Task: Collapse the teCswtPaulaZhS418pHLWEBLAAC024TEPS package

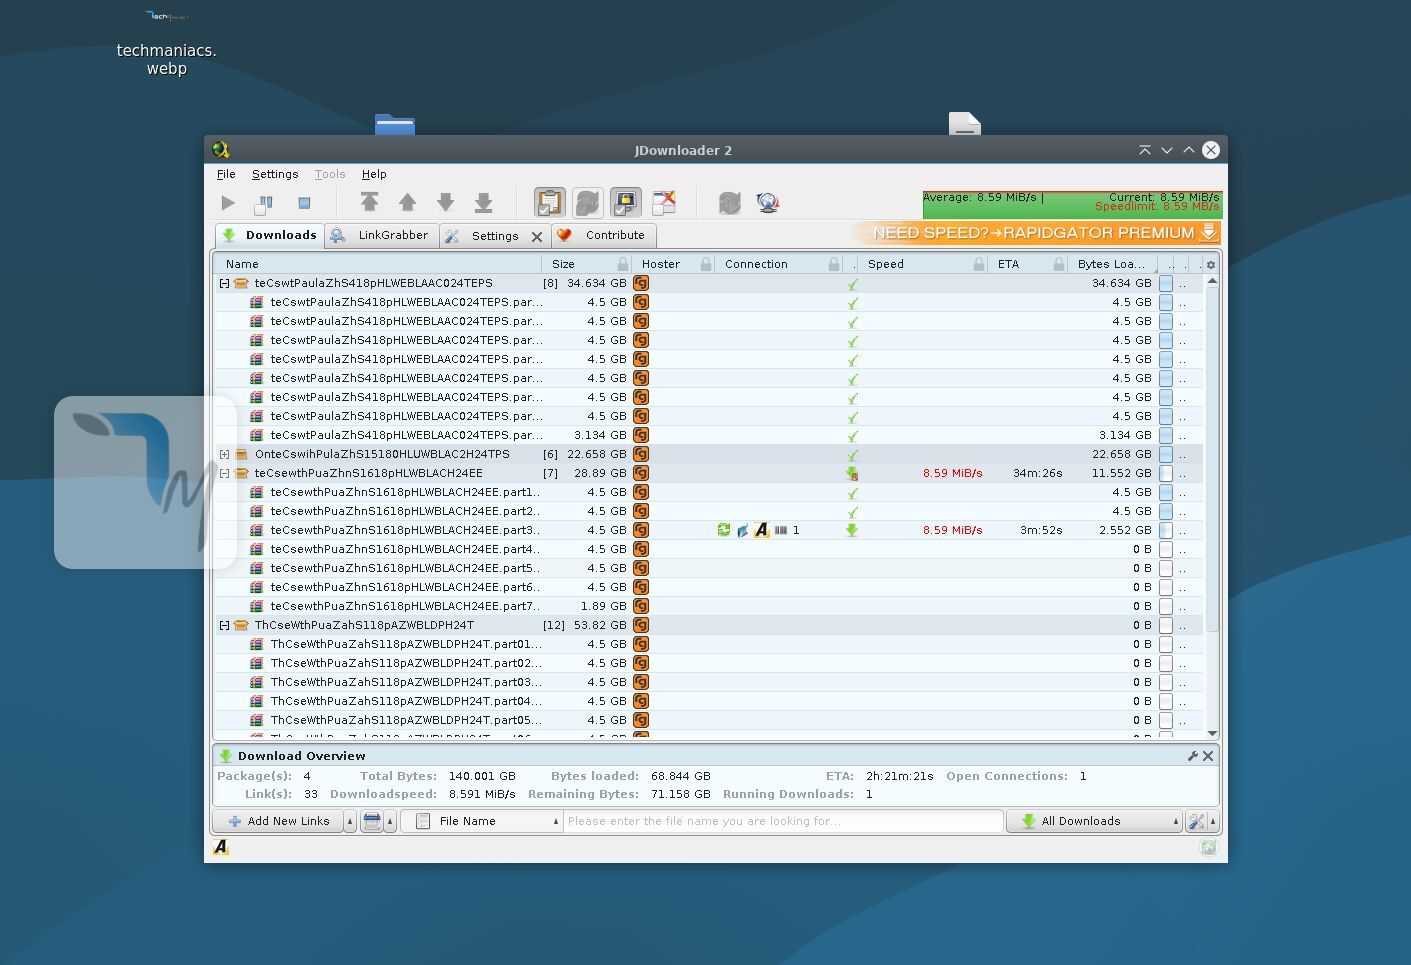Action: click(x=225, y=284)
